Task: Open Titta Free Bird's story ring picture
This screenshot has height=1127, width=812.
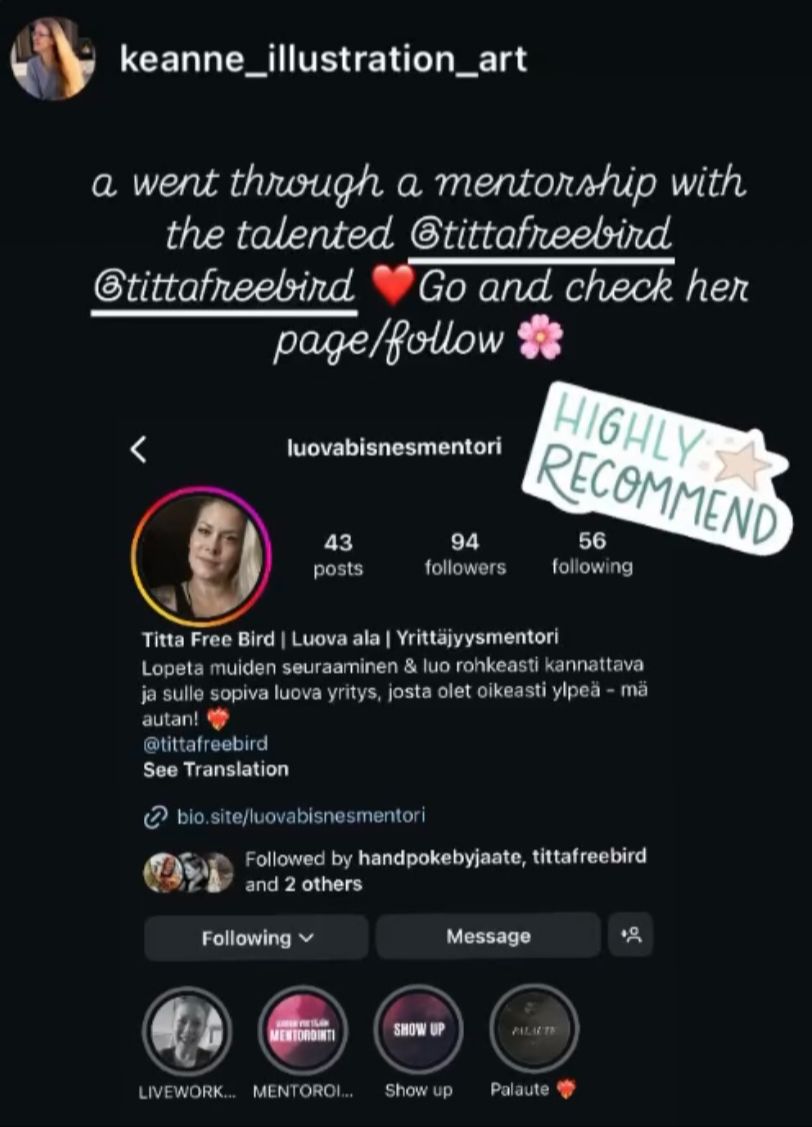Action: point(201,556)
